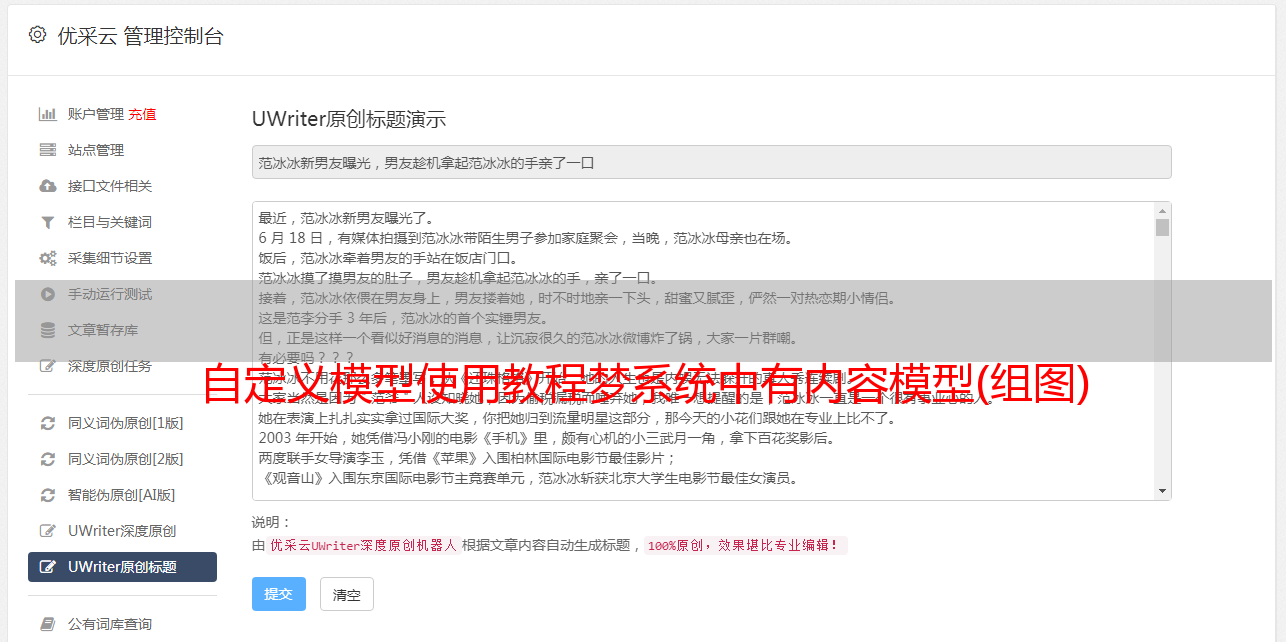
Task: Click the server icon for 站点管理
Action: point(47,150)
